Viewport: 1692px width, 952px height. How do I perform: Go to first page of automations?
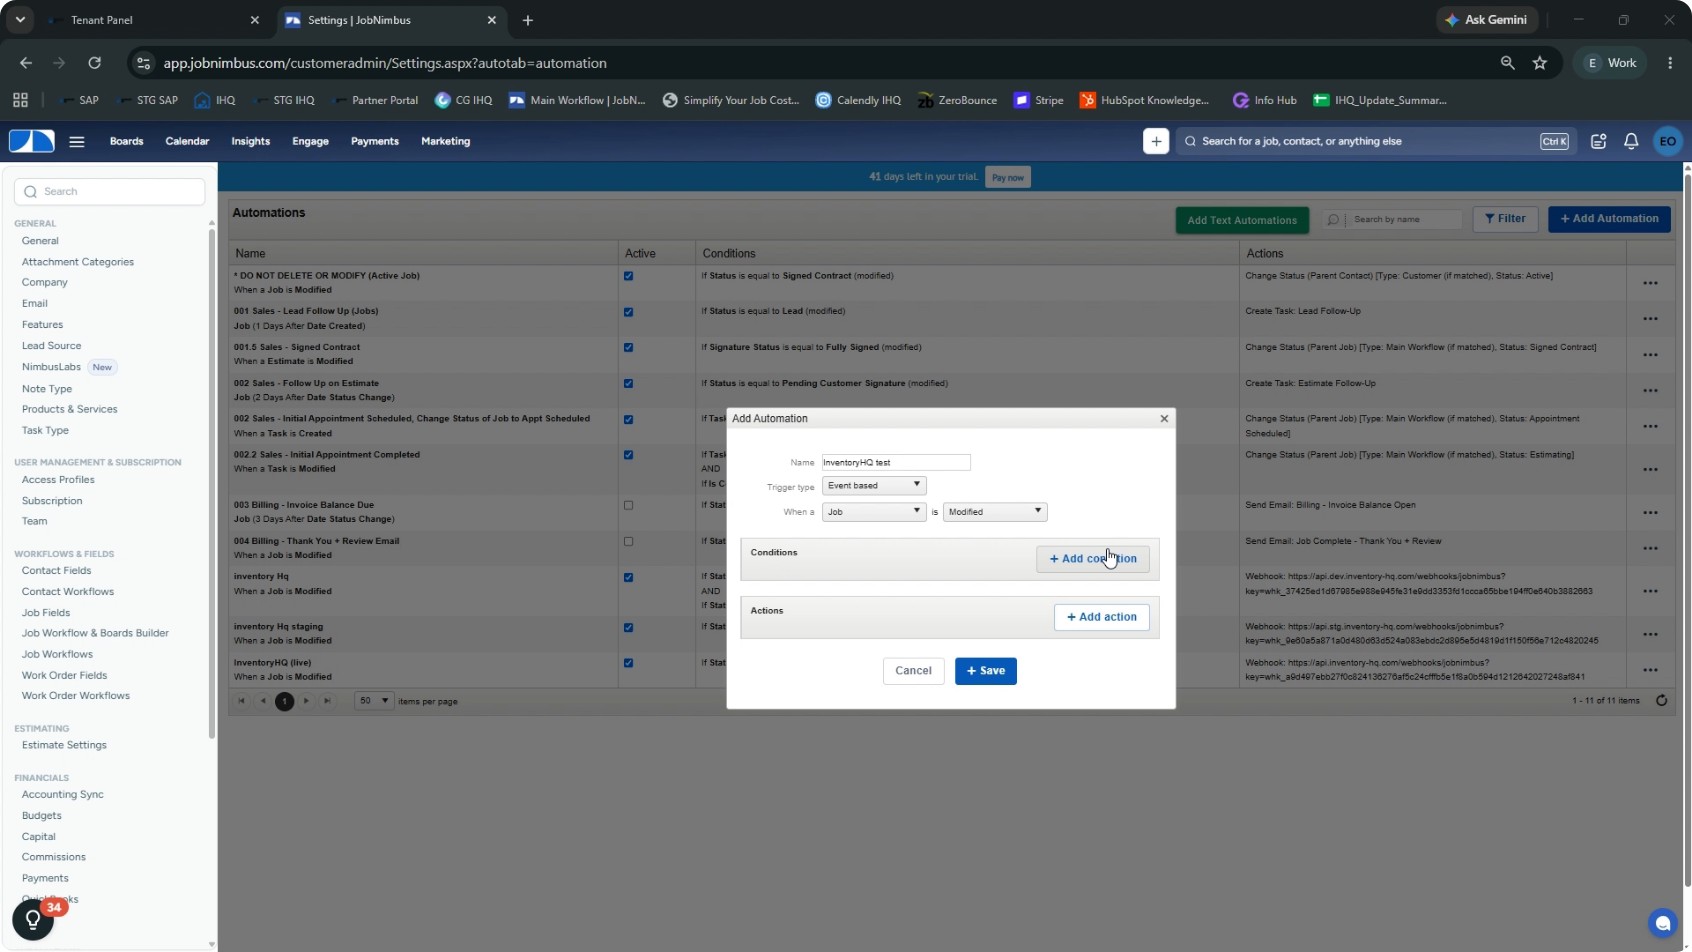pyautogui.click(x=241, y=701)
